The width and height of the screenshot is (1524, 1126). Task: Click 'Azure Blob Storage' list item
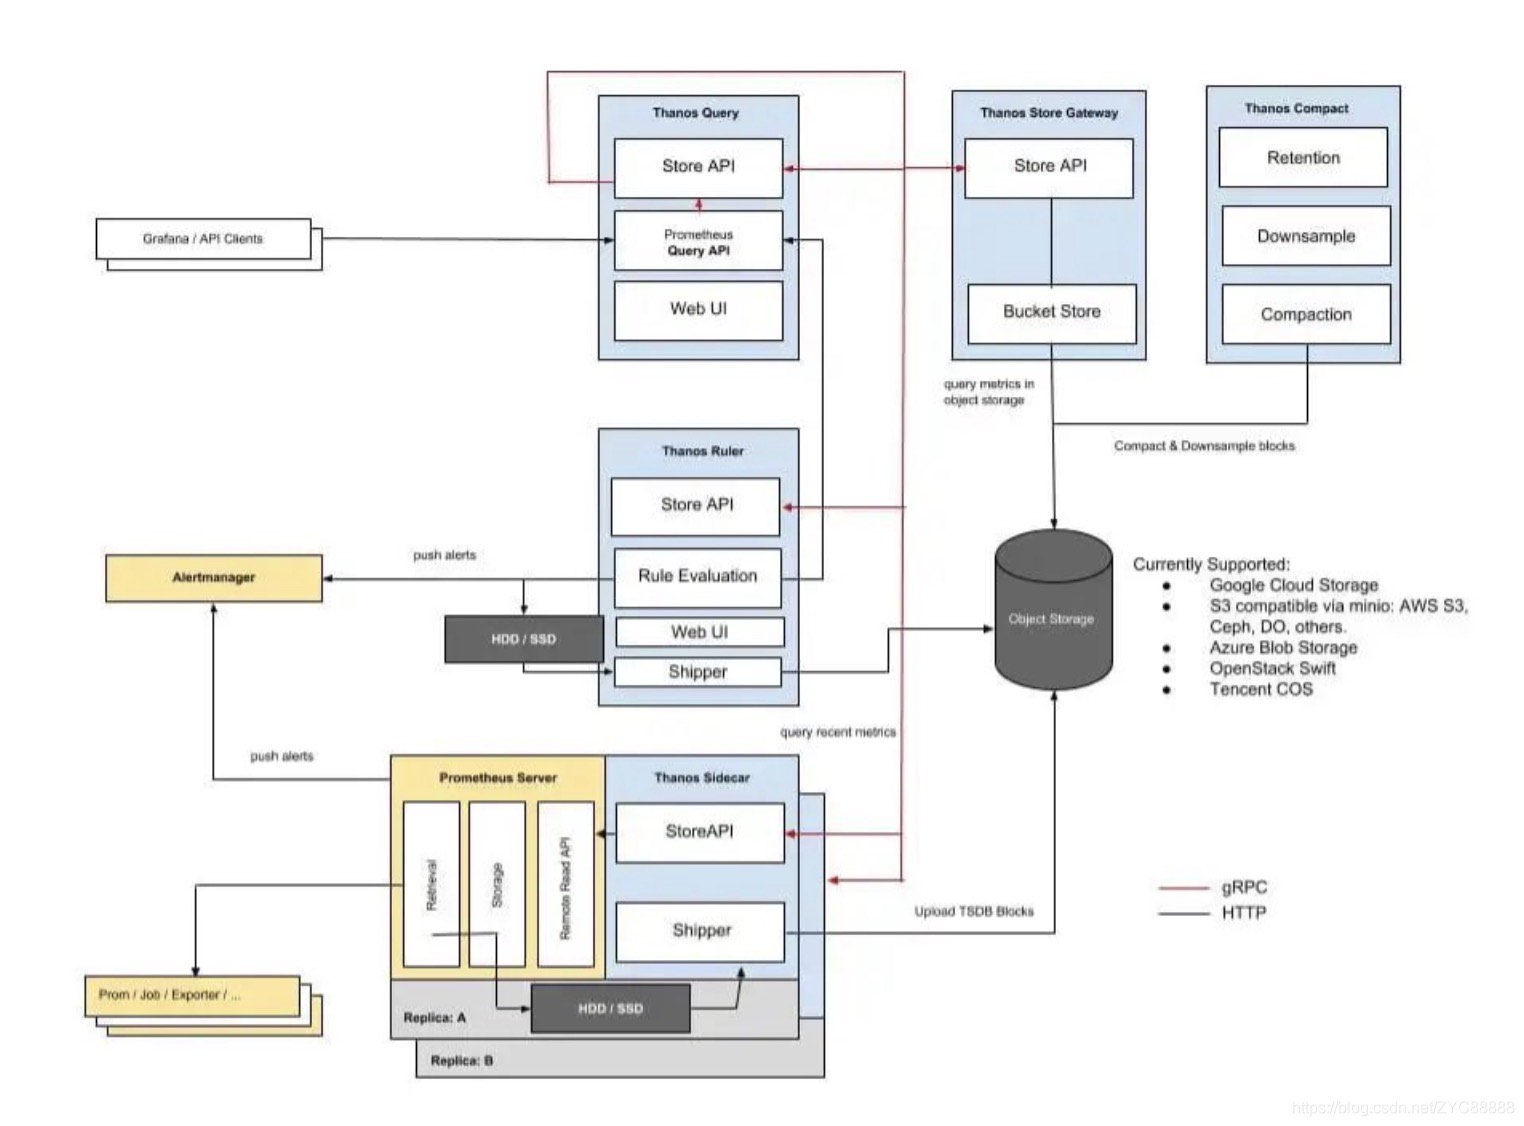coord(1283,648)
